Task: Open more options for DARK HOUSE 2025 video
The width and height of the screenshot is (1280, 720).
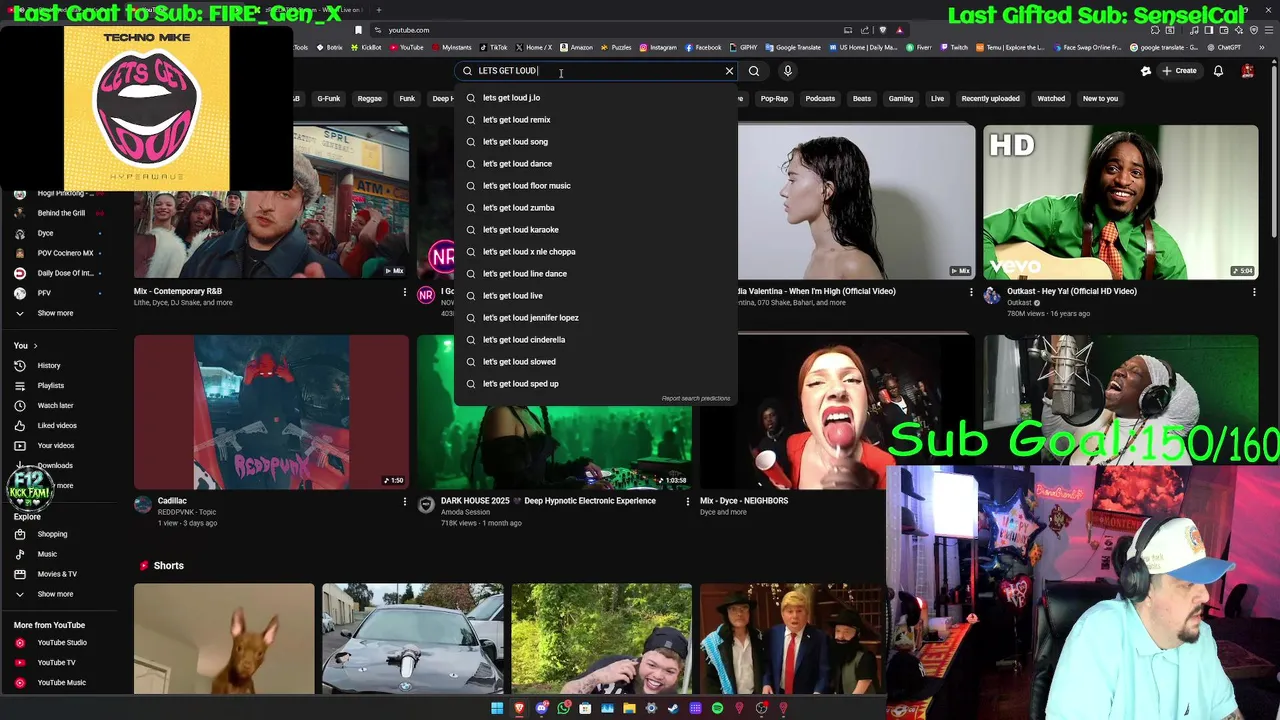Action: click(687, 501)
